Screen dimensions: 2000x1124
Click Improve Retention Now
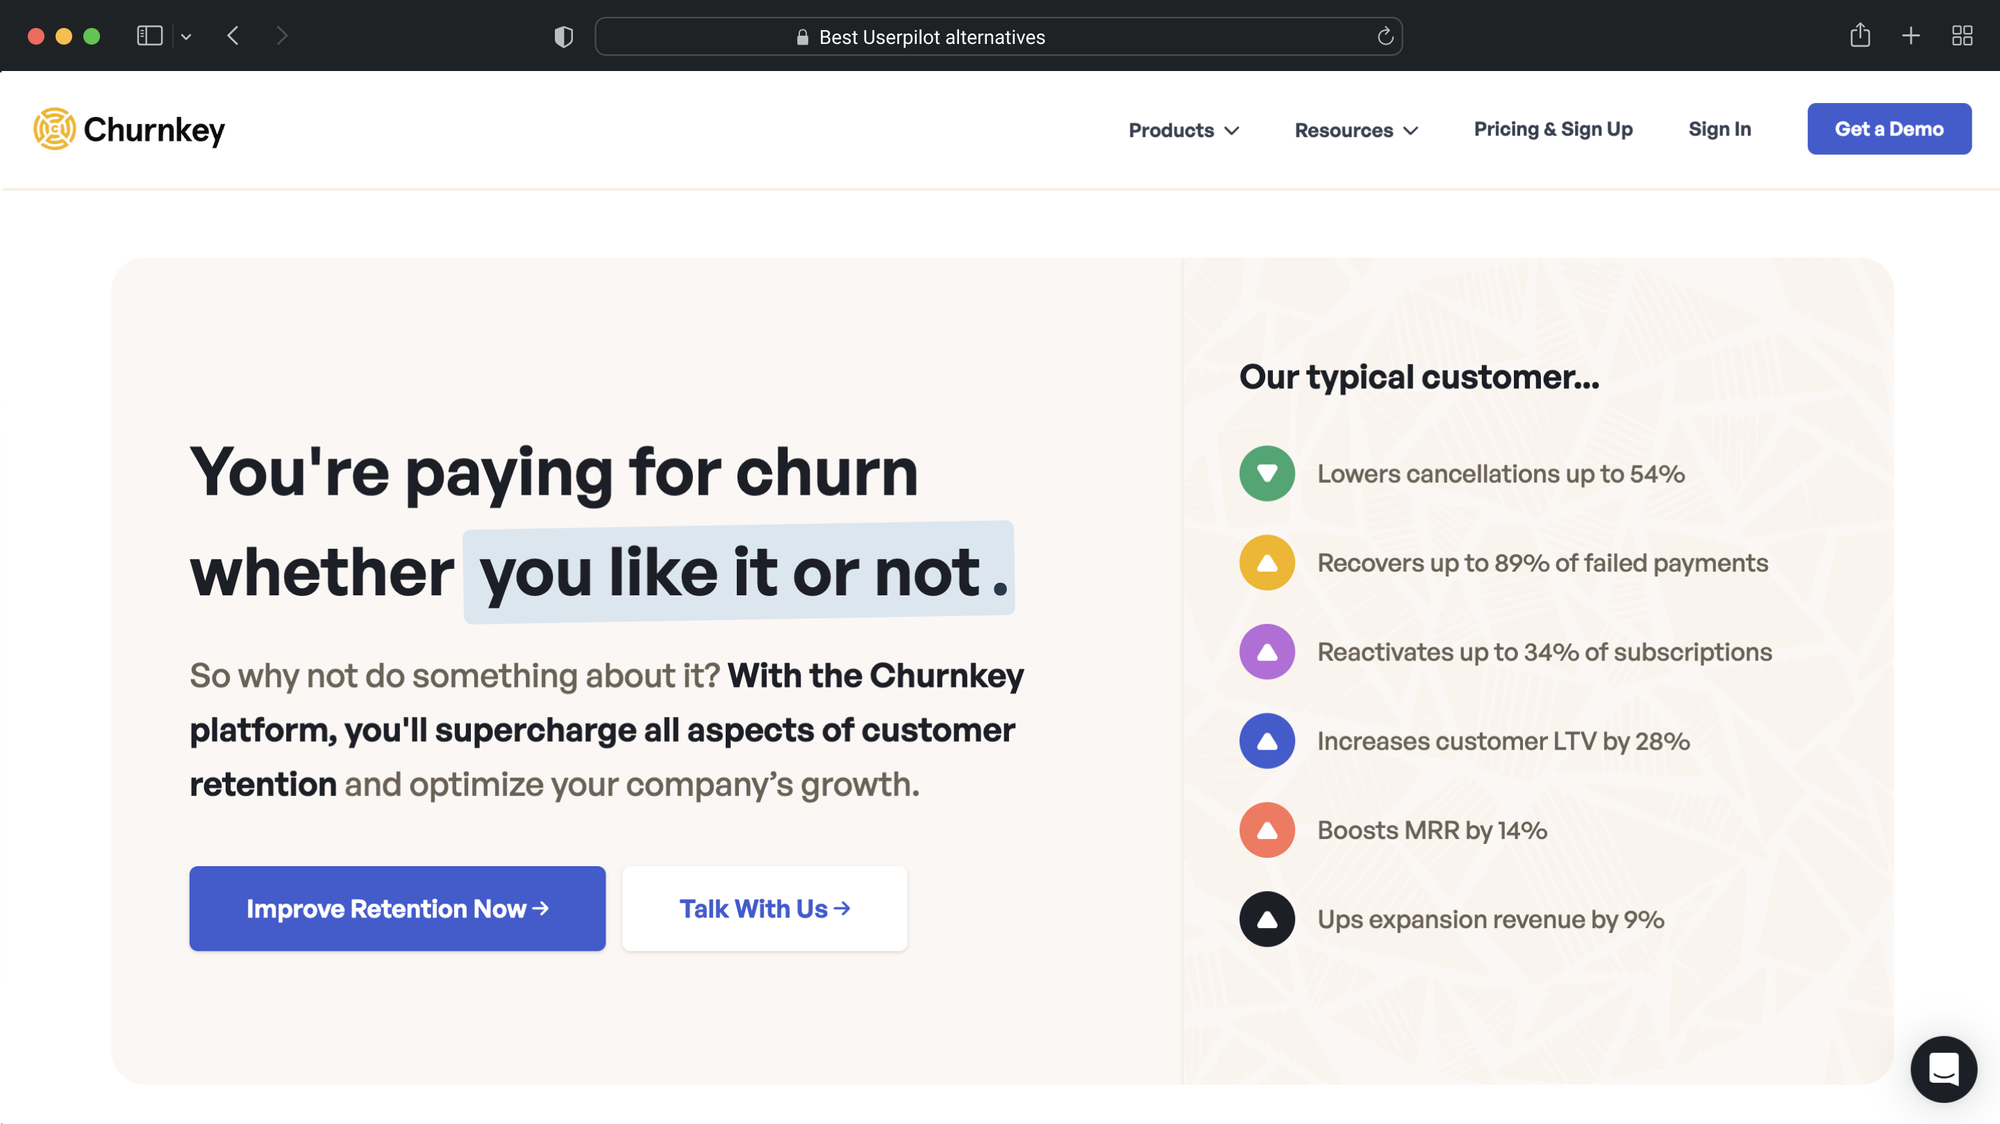[396, 908]
